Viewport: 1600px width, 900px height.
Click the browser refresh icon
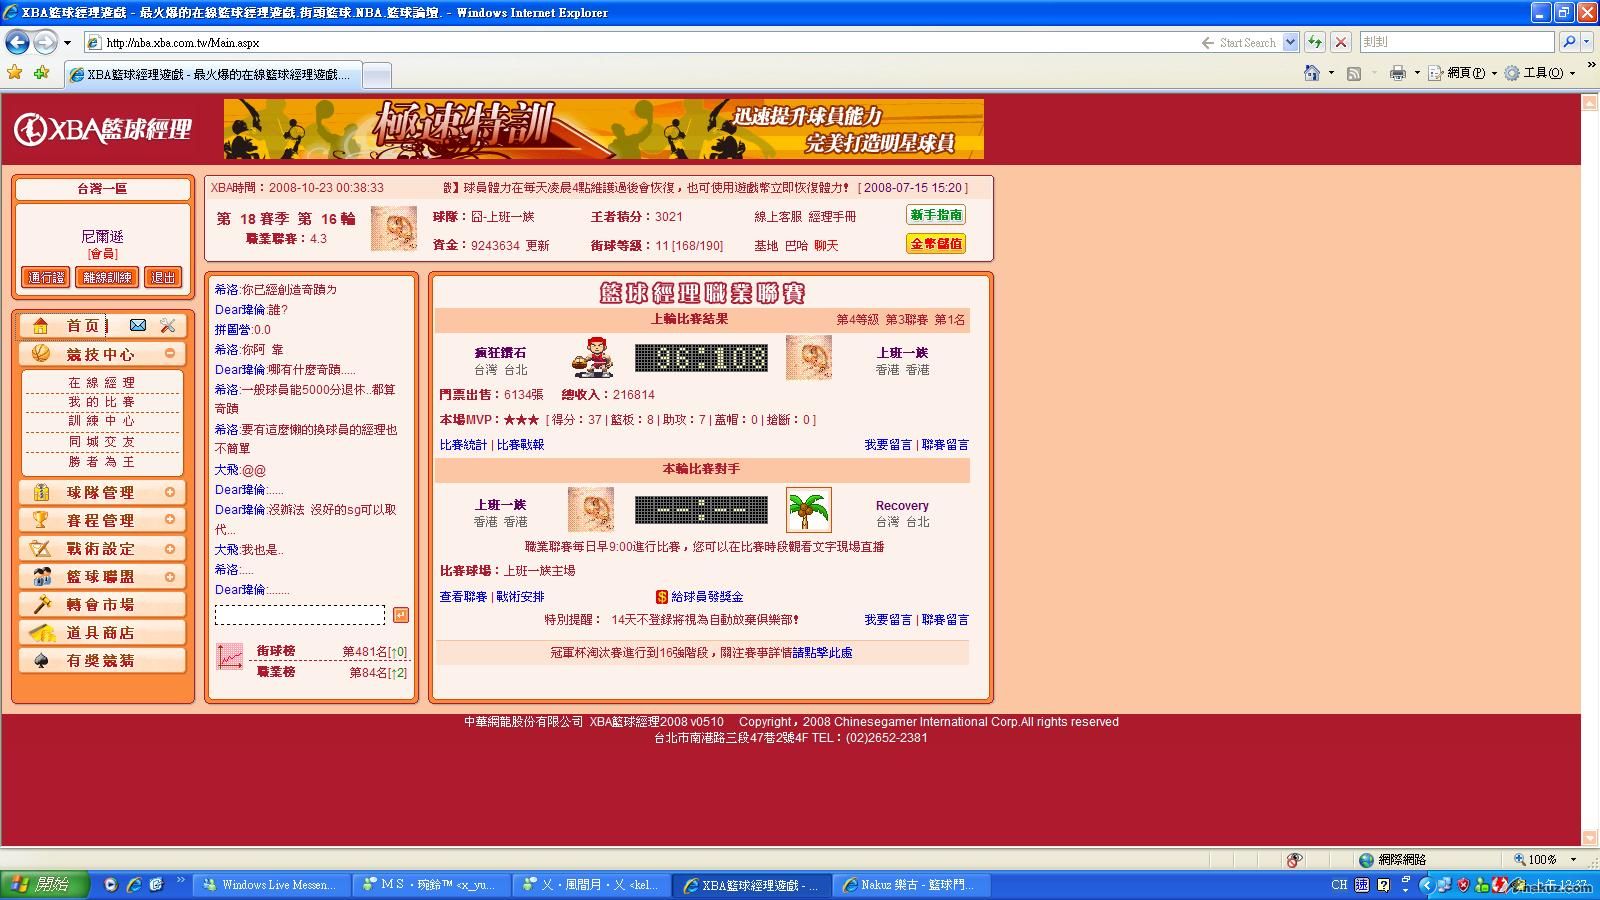click(x=1315, y=42)
